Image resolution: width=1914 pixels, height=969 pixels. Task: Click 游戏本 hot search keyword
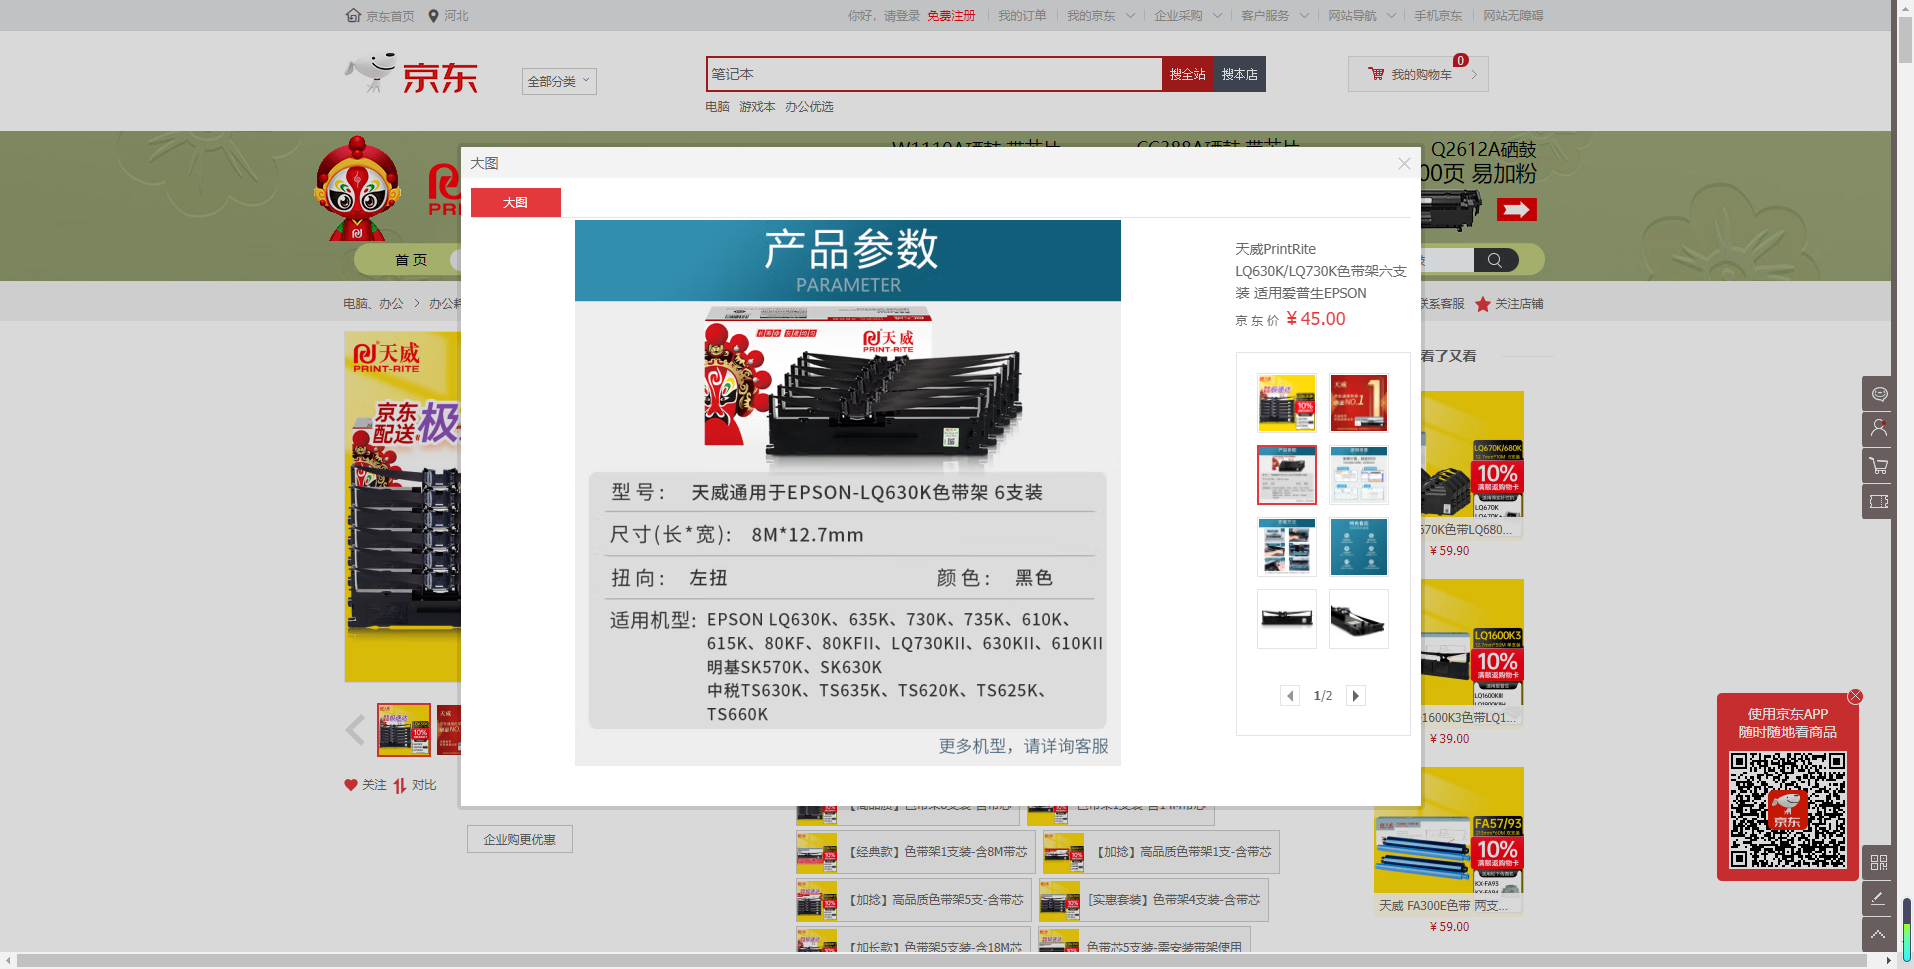[757, 107]
